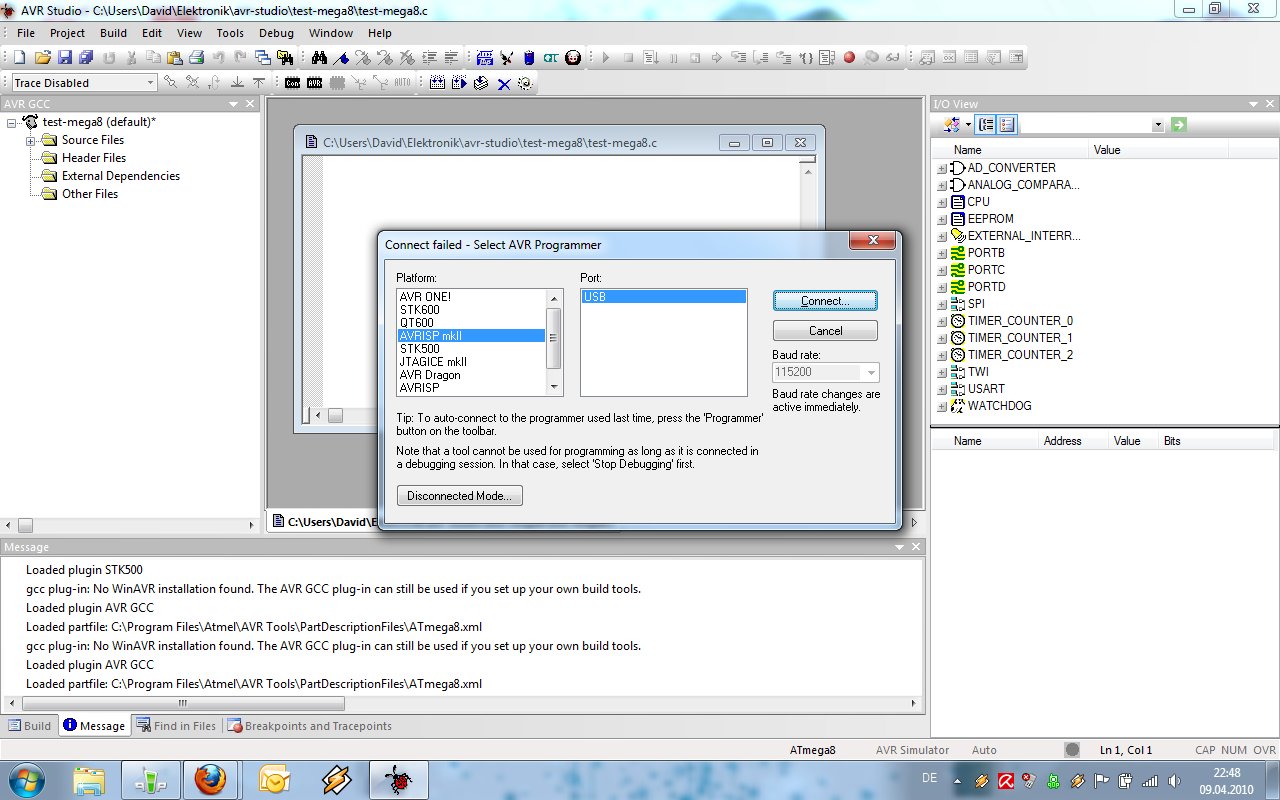
Task: Click the black 'AVR' programmer icon
Action: pos(314,83)
